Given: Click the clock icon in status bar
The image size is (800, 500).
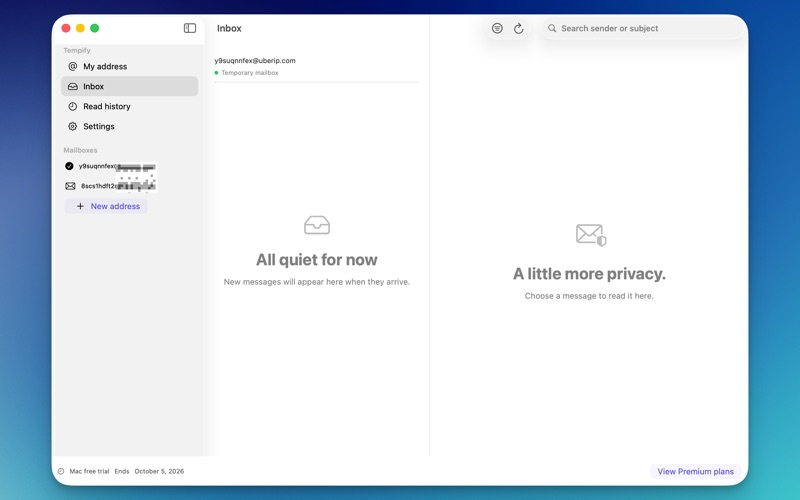Looking at the screenshot, I should [x=61, y=471].
